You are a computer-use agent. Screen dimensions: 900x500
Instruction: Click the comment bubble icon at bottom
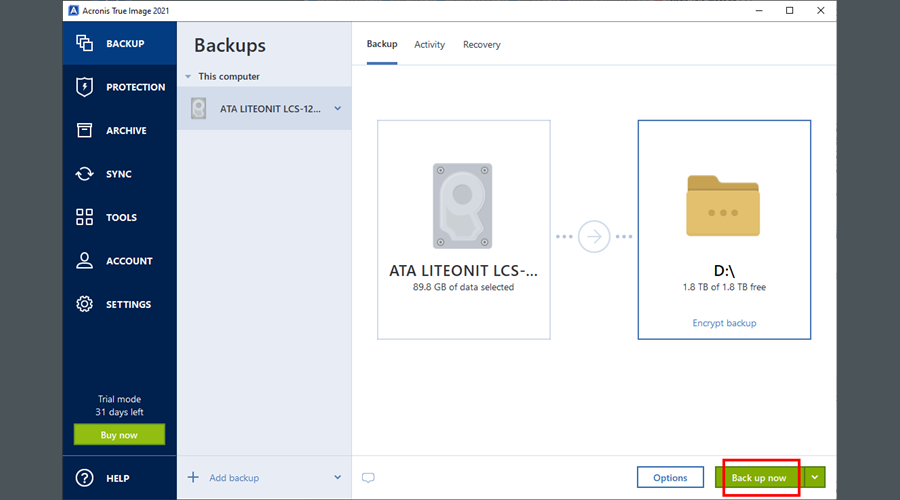[368, 478]
